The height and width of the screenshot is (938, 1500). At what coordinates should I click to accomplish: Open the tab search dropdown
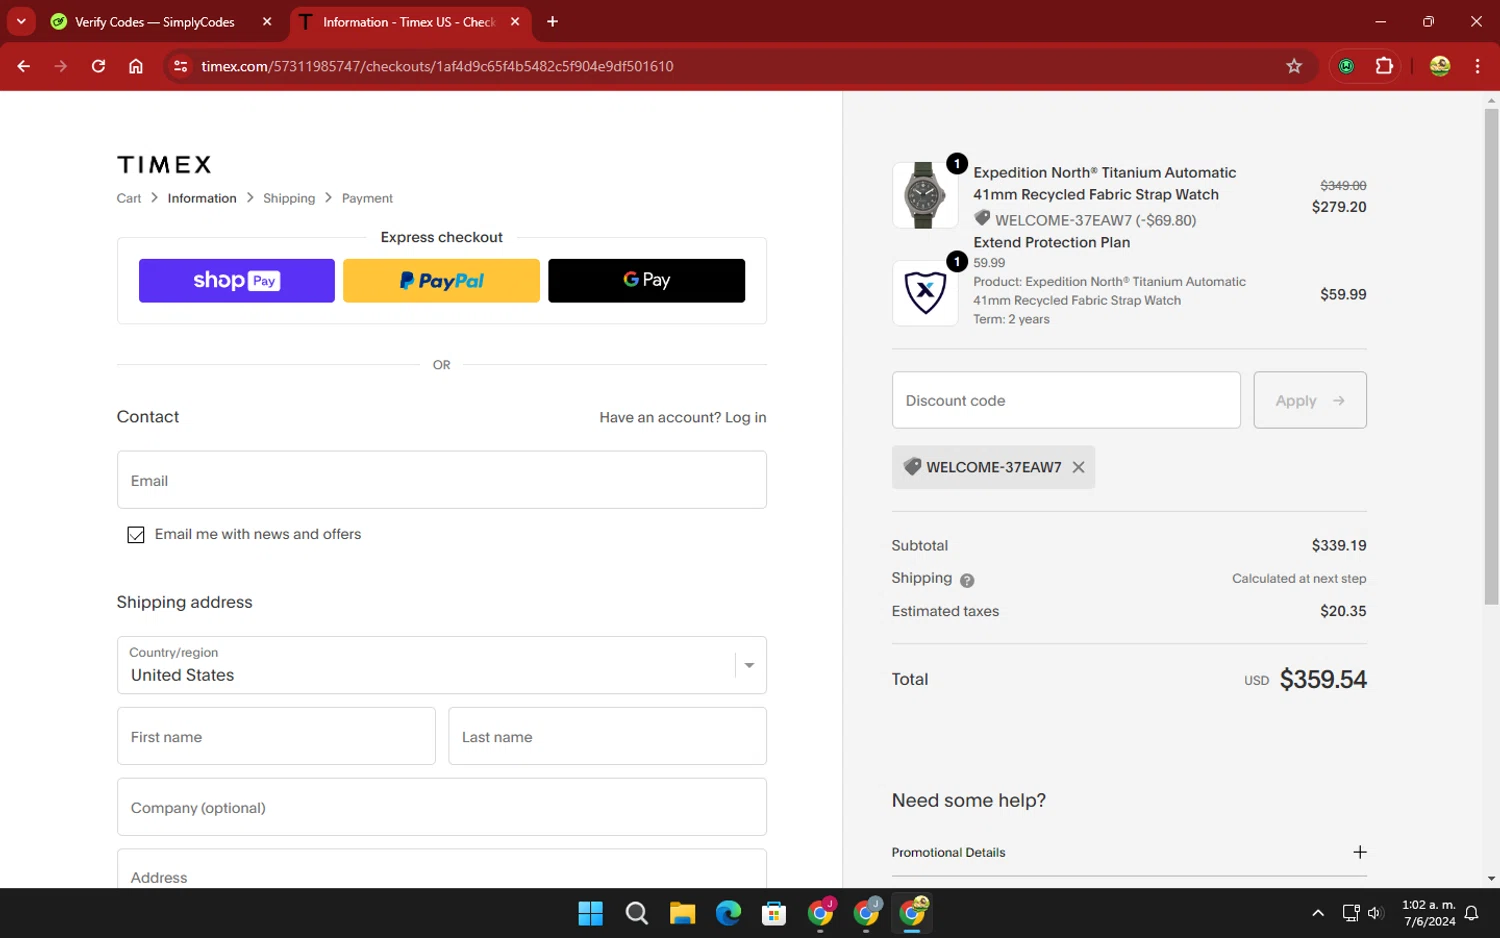click(21, 21)
